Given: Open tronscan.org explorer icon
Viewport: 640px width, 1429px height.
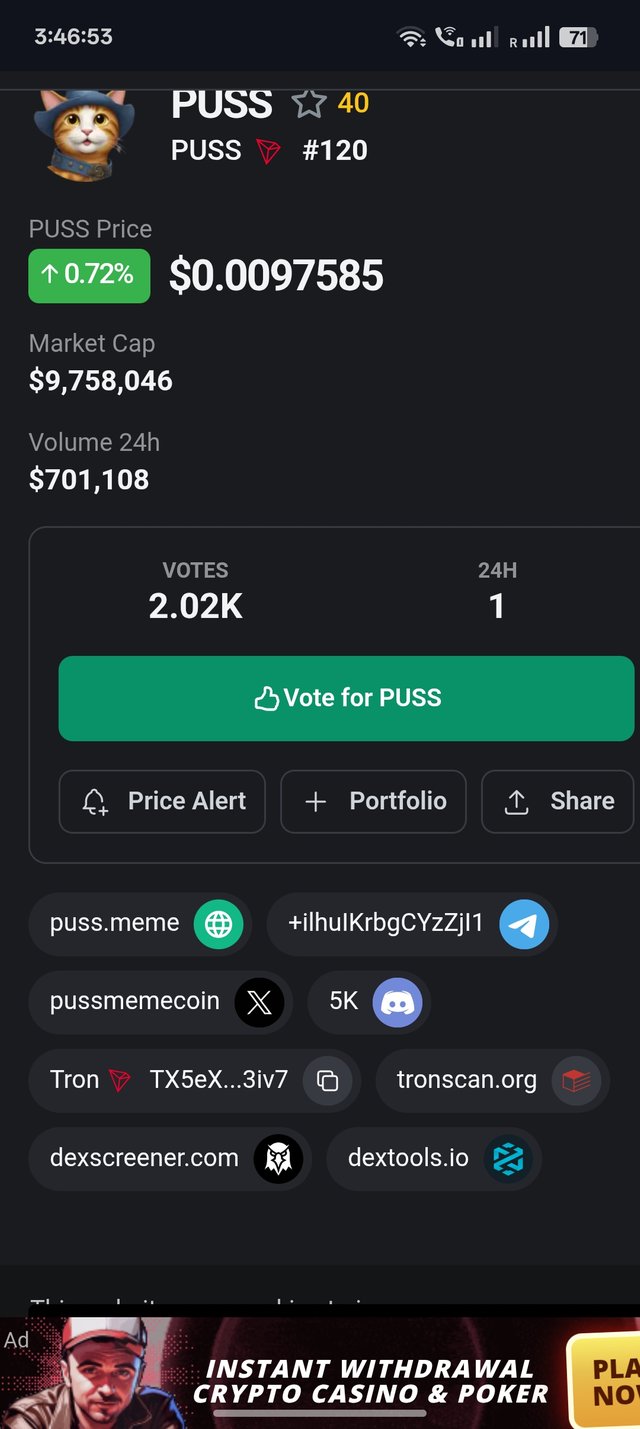Looking at the screenshot, I should [576, 1080].
